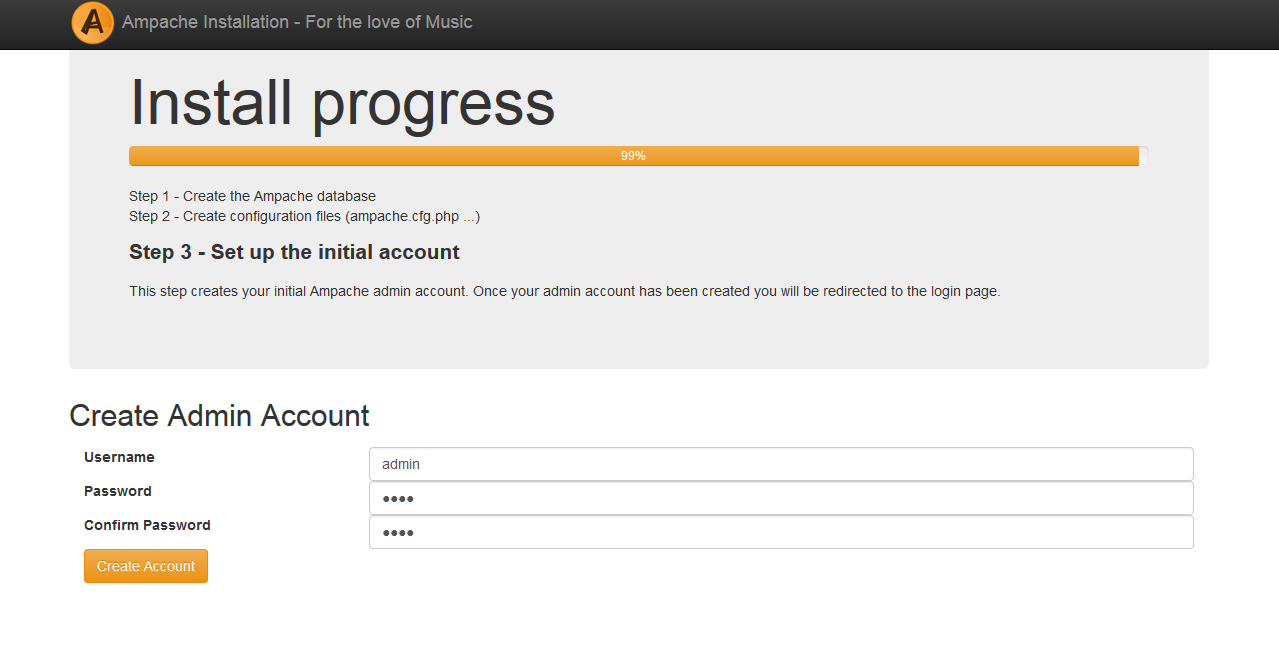The height and width of the screenshot is (645, 1279).
Task: Click the 'Confirm Password' label
Action: (x=147, y=525)
